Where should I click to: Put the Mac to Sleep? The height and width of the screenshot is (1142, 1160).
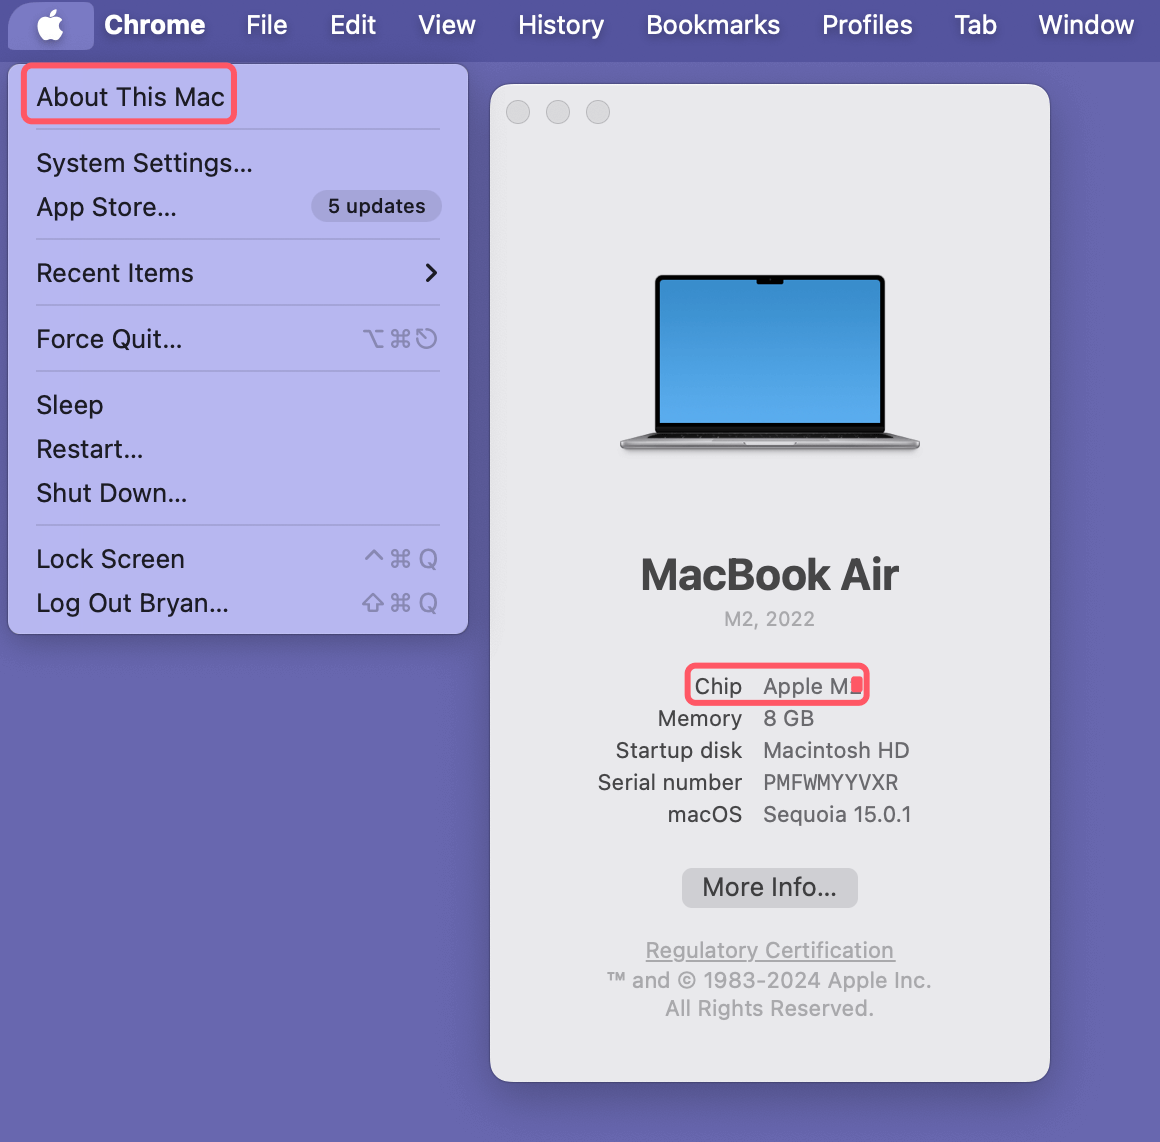70,405
